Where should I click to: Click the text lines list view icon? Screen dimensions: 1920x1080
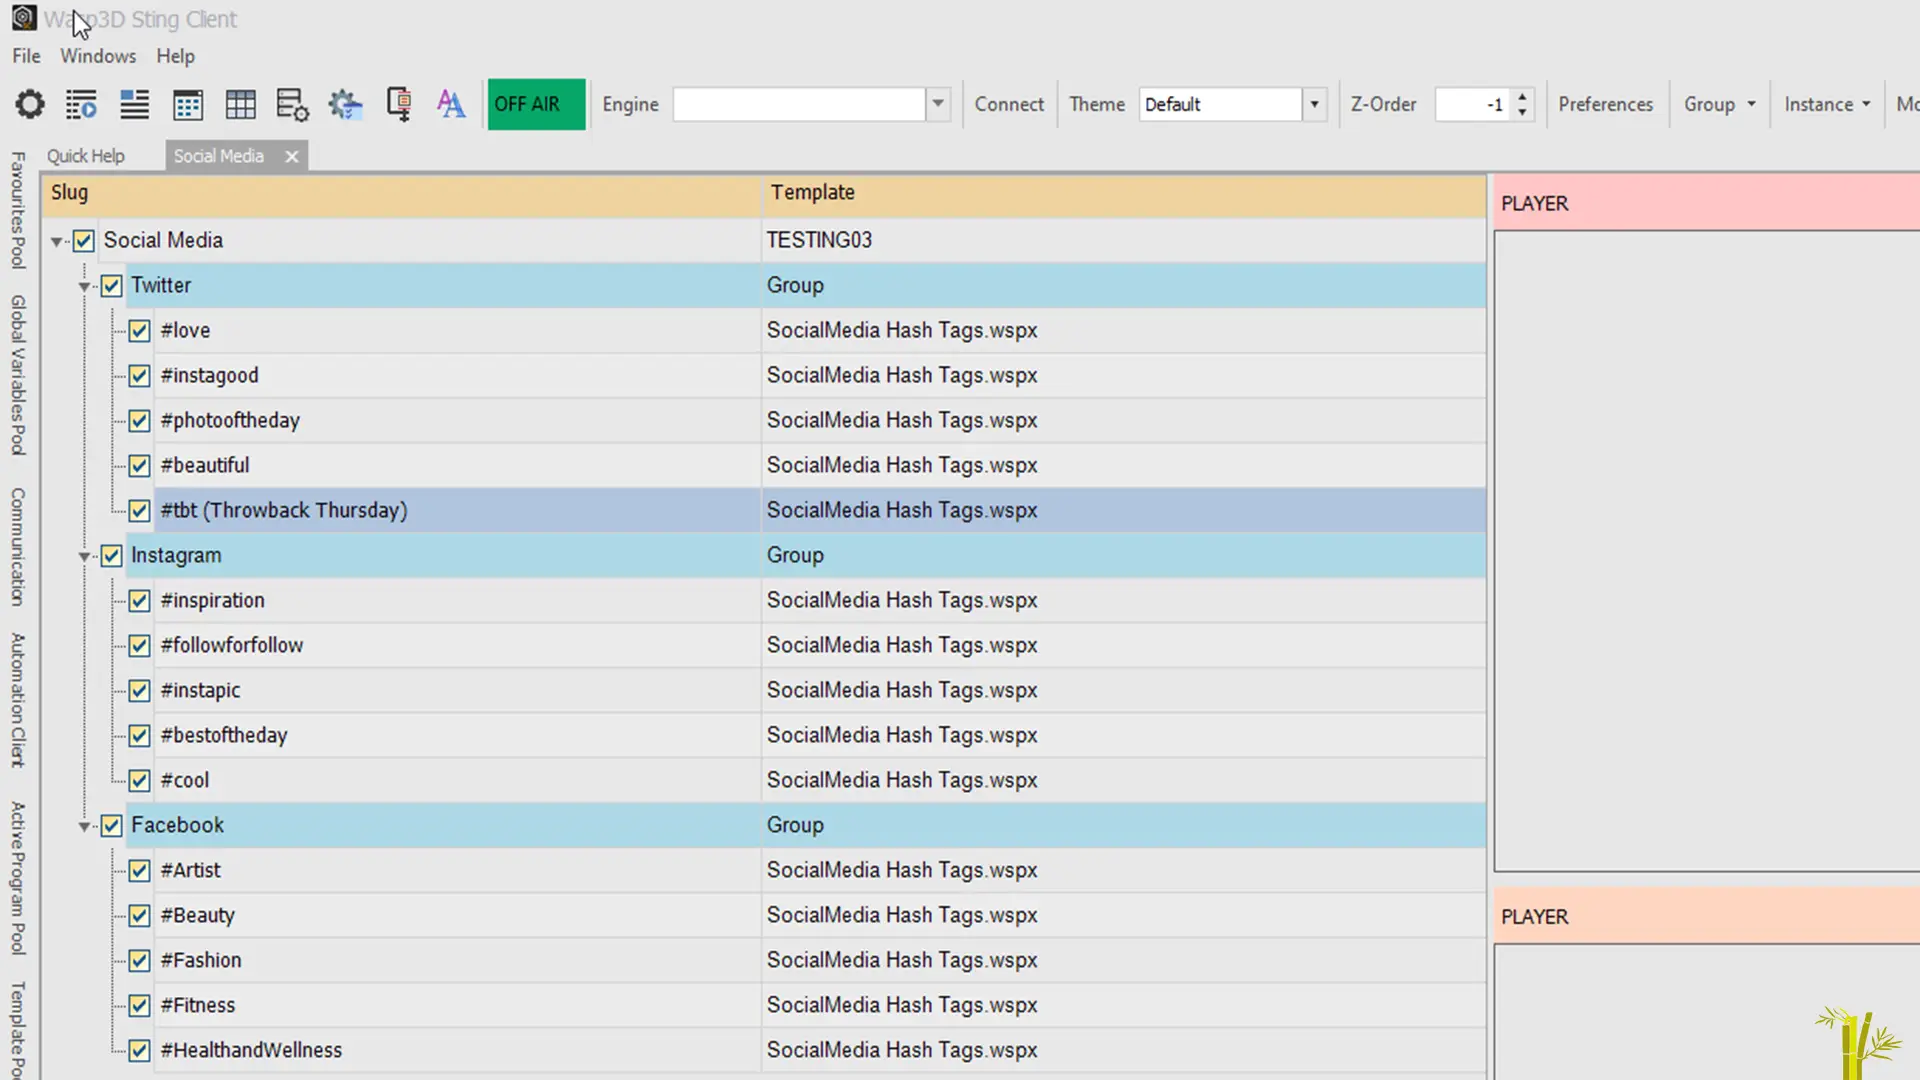[x=134, y=104]
